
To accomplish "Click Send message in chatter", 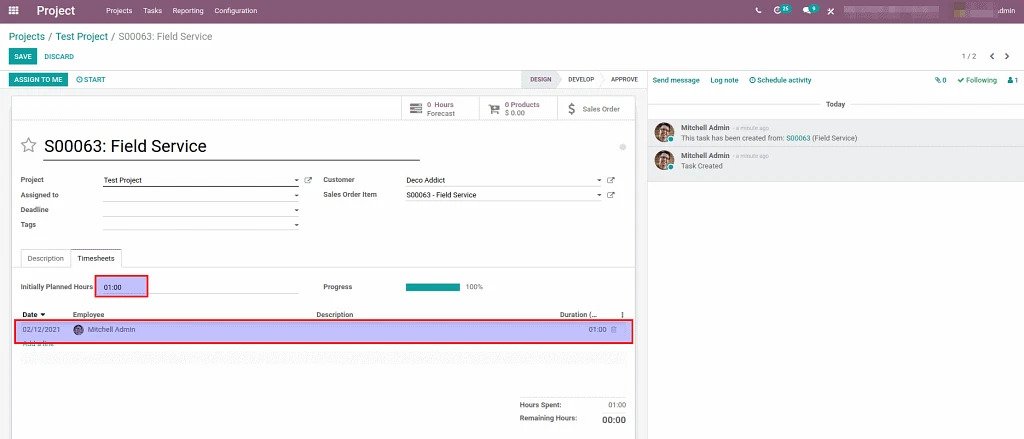I will click(x=676, y=80).
